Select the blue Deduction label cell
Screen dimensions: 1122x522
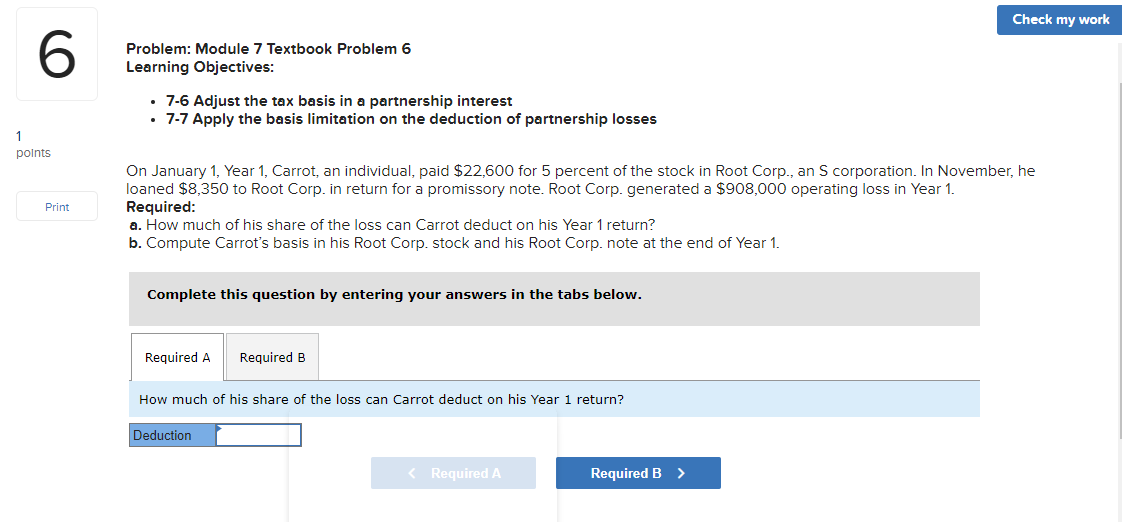(x=173, y=435)
